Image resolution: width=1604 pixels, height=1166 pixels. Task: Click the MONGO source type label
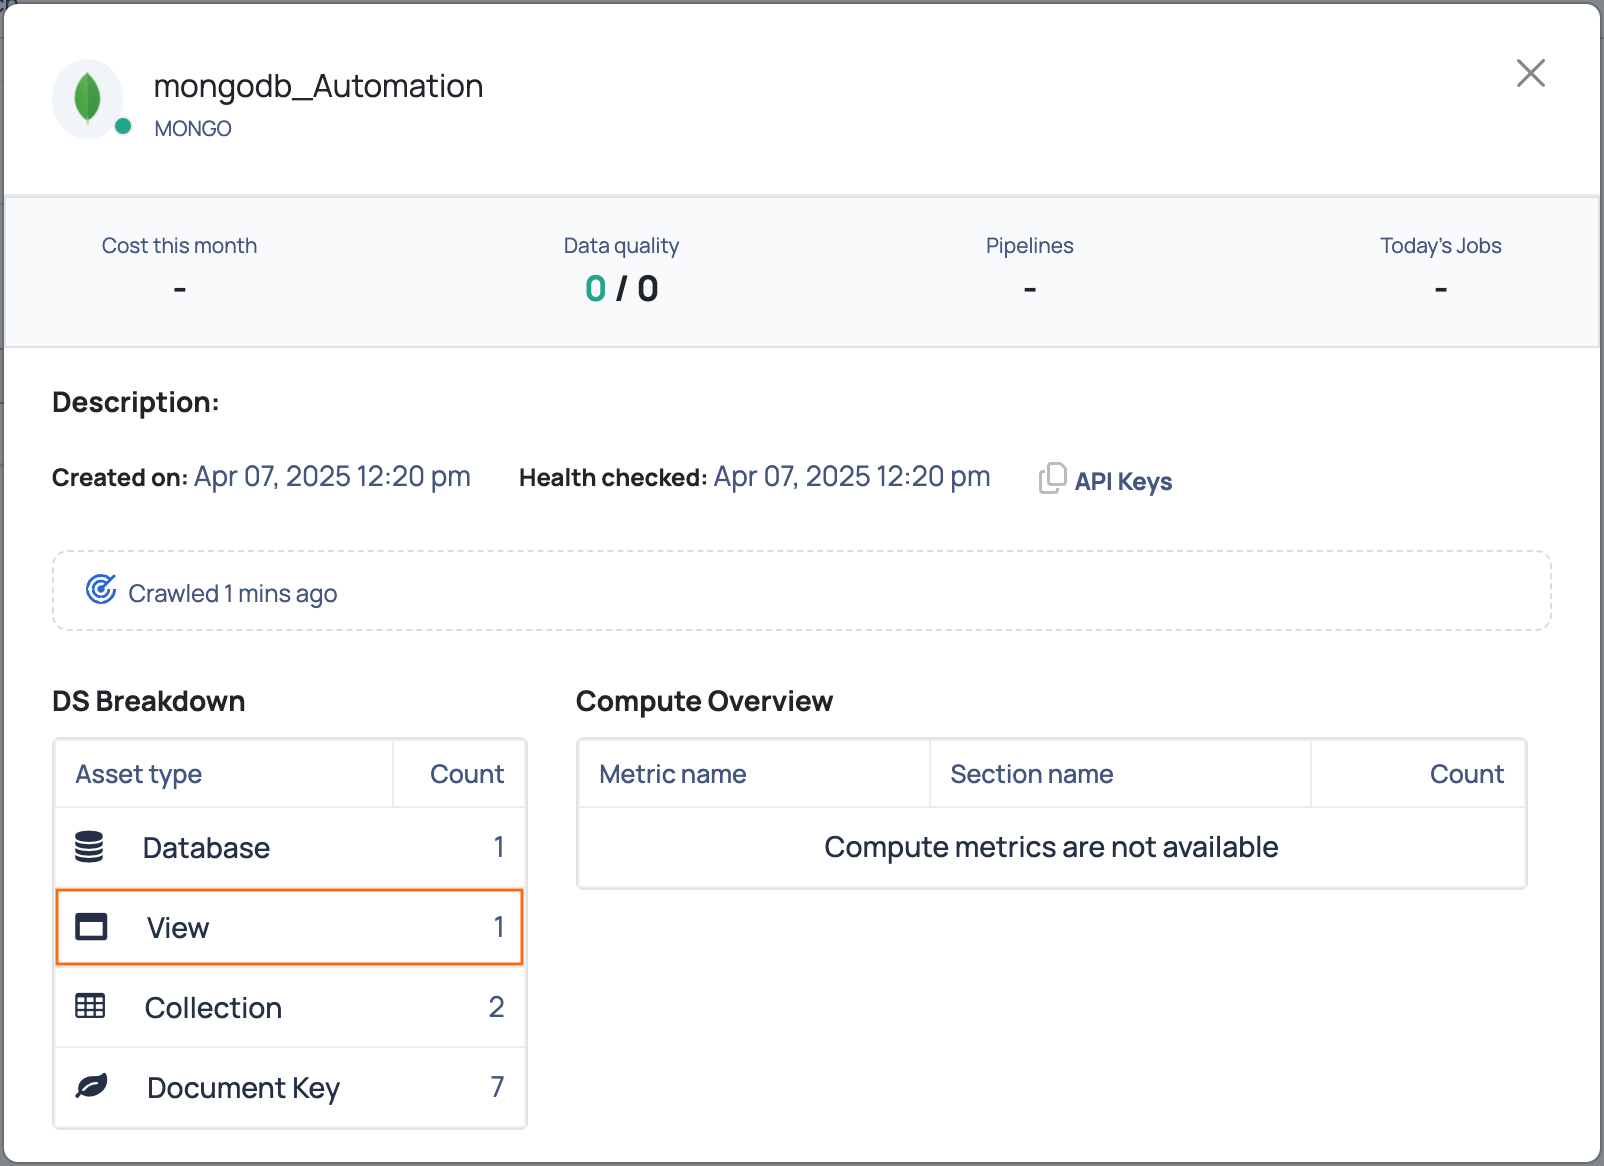(192, 129)
